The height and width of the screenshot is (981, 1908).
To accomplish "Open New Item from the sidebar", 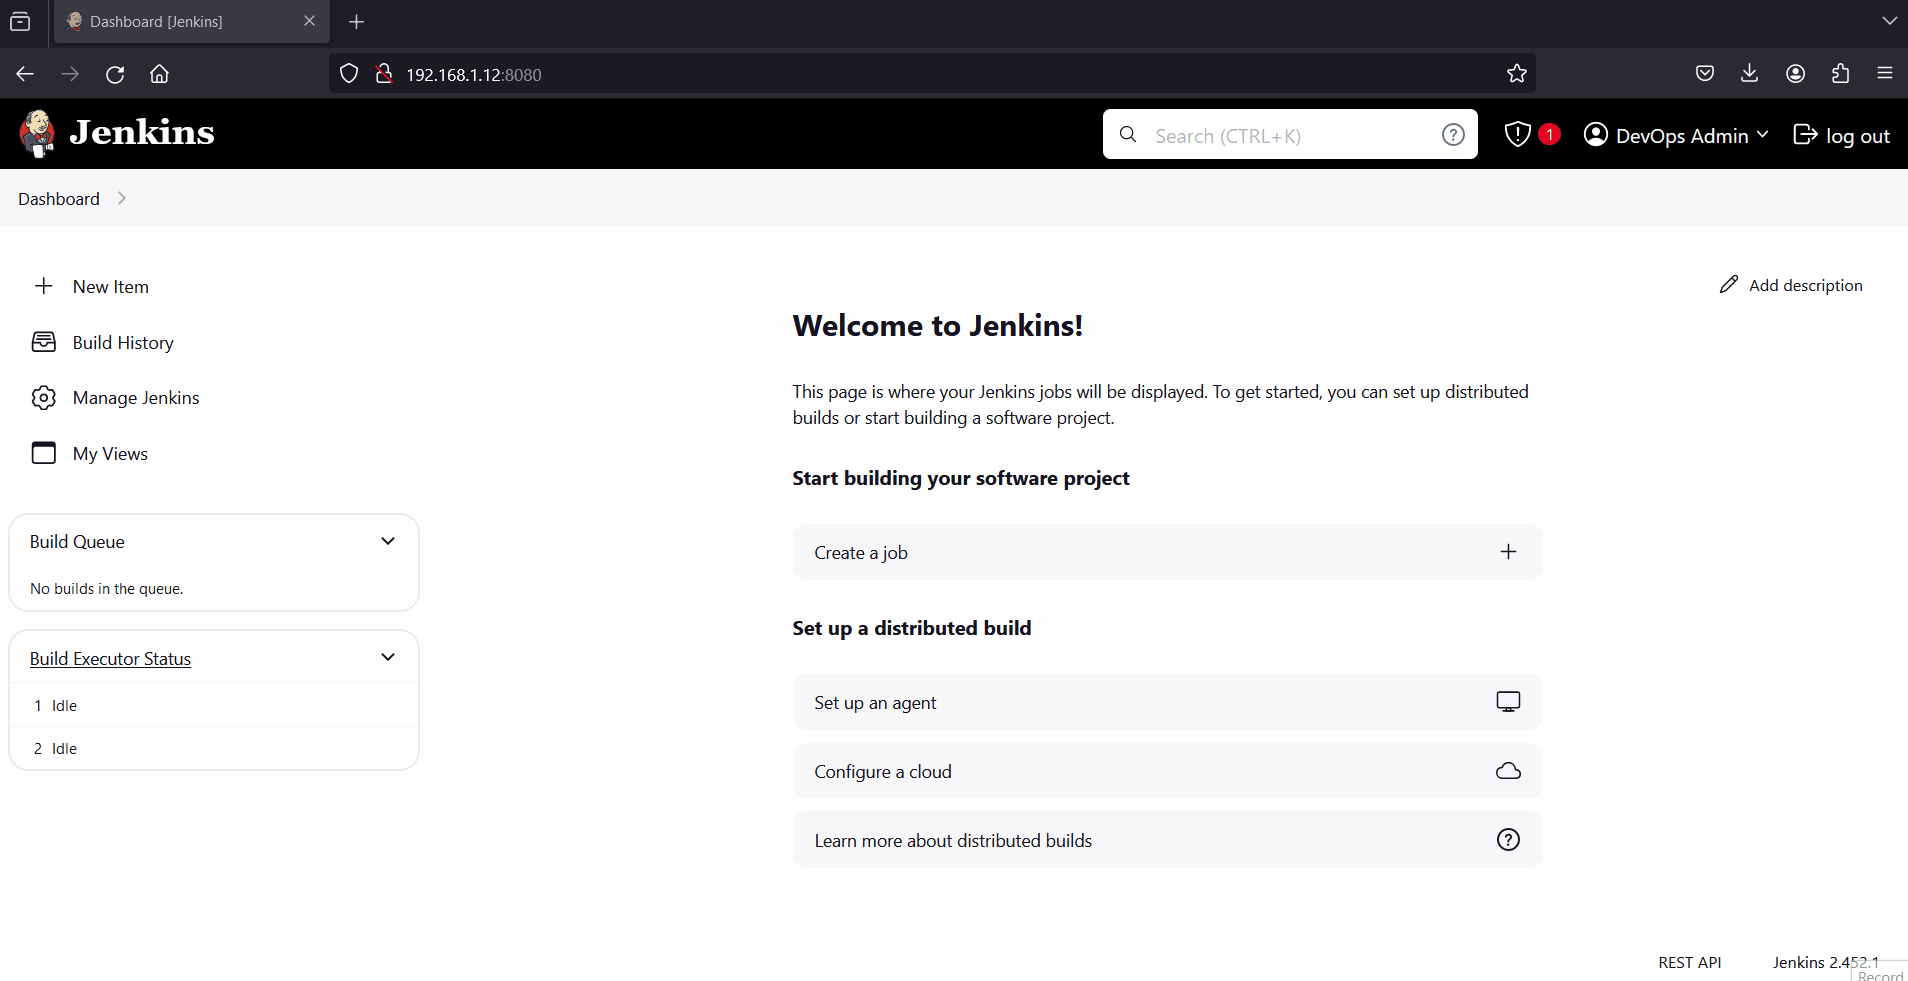I will pos(110,287).
